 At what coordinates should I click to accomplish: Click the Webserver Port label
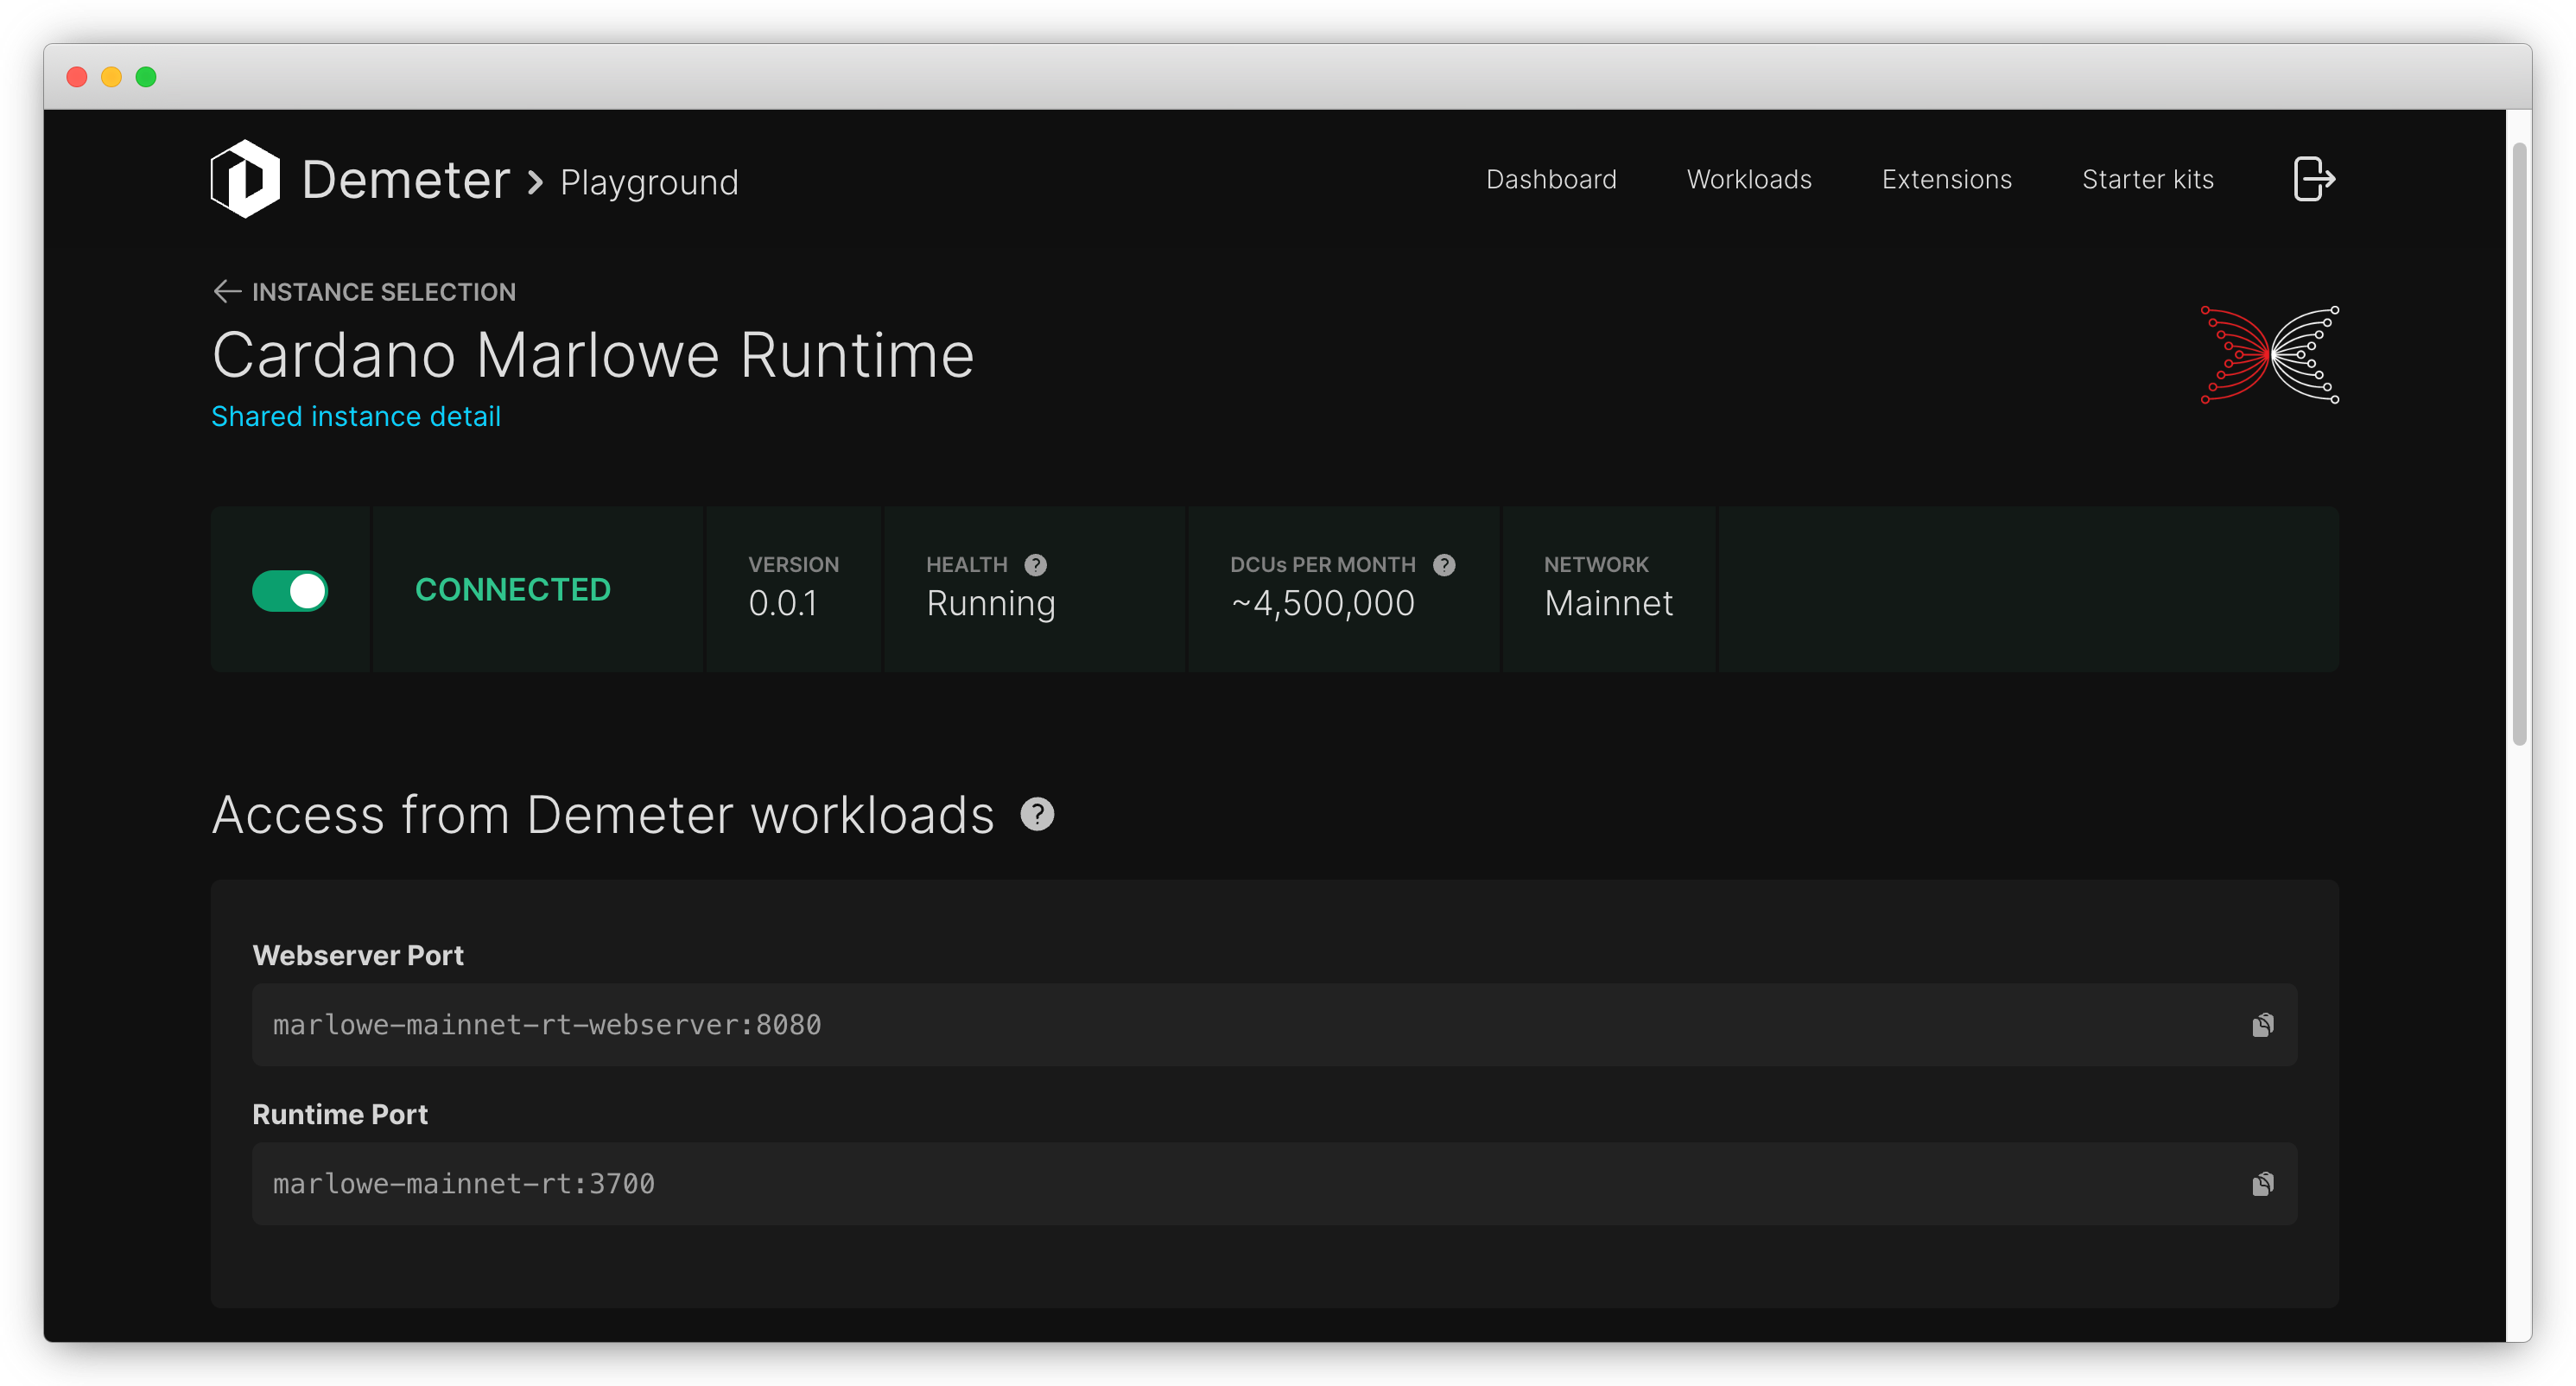pyautogui.click(x=358, y=955)
